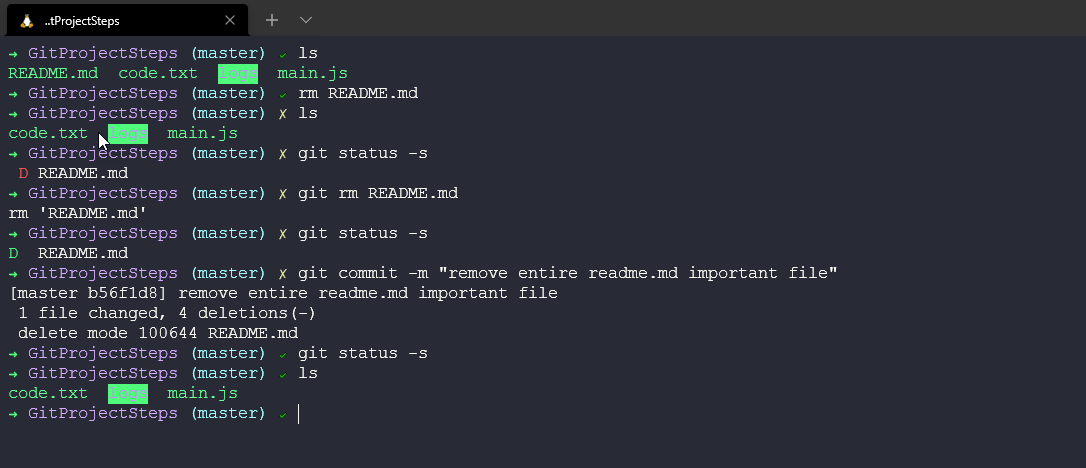1086x468 pixels.
Task: Click README.md in the first ls listing
Action: click(53, 73)
